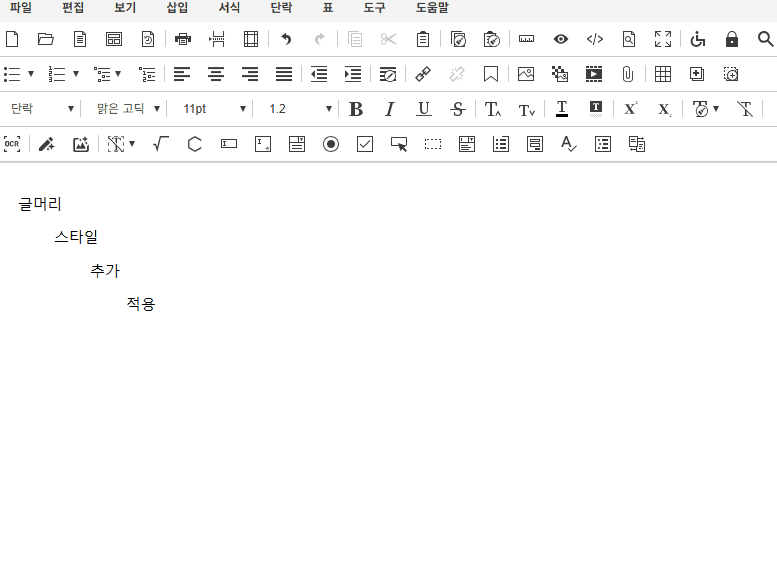Click the undo arrow icon
Screen dimensions: 777x588
(x=286, y=40)
